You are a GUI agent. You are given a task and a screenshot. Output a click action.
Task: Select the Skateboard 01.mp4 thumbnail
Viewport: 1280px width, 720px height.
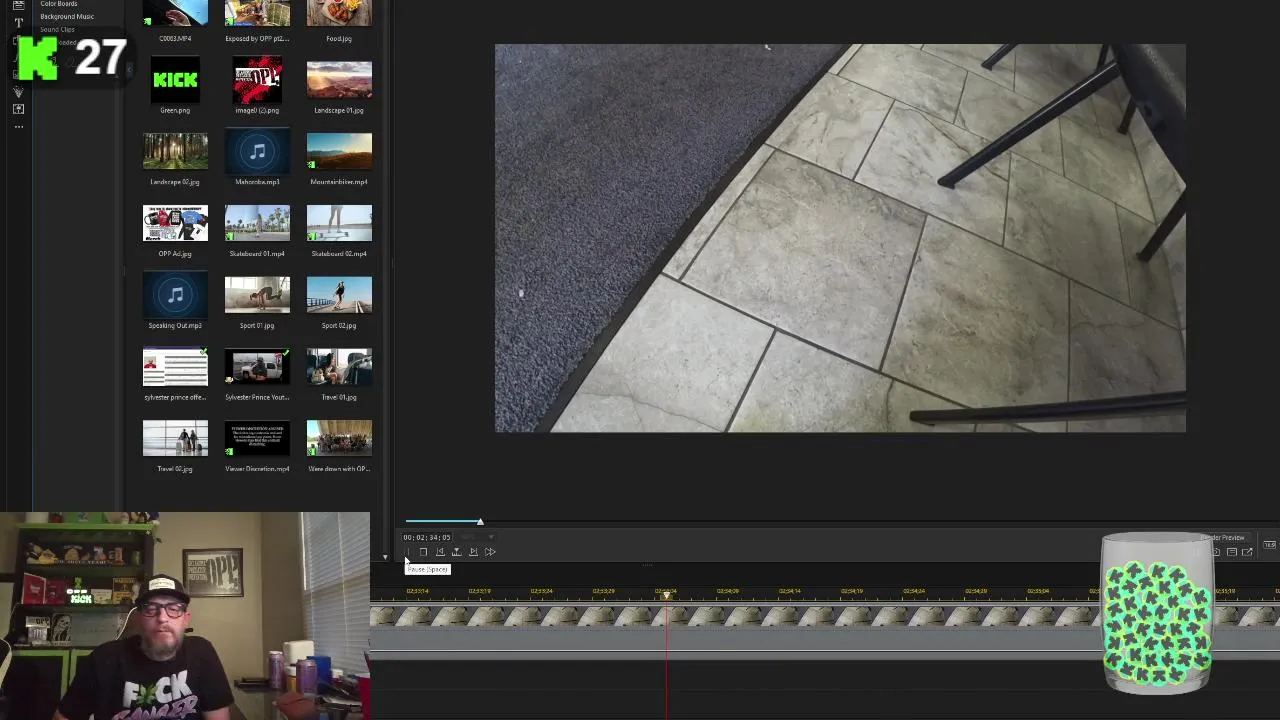click(x=257, y=224)
